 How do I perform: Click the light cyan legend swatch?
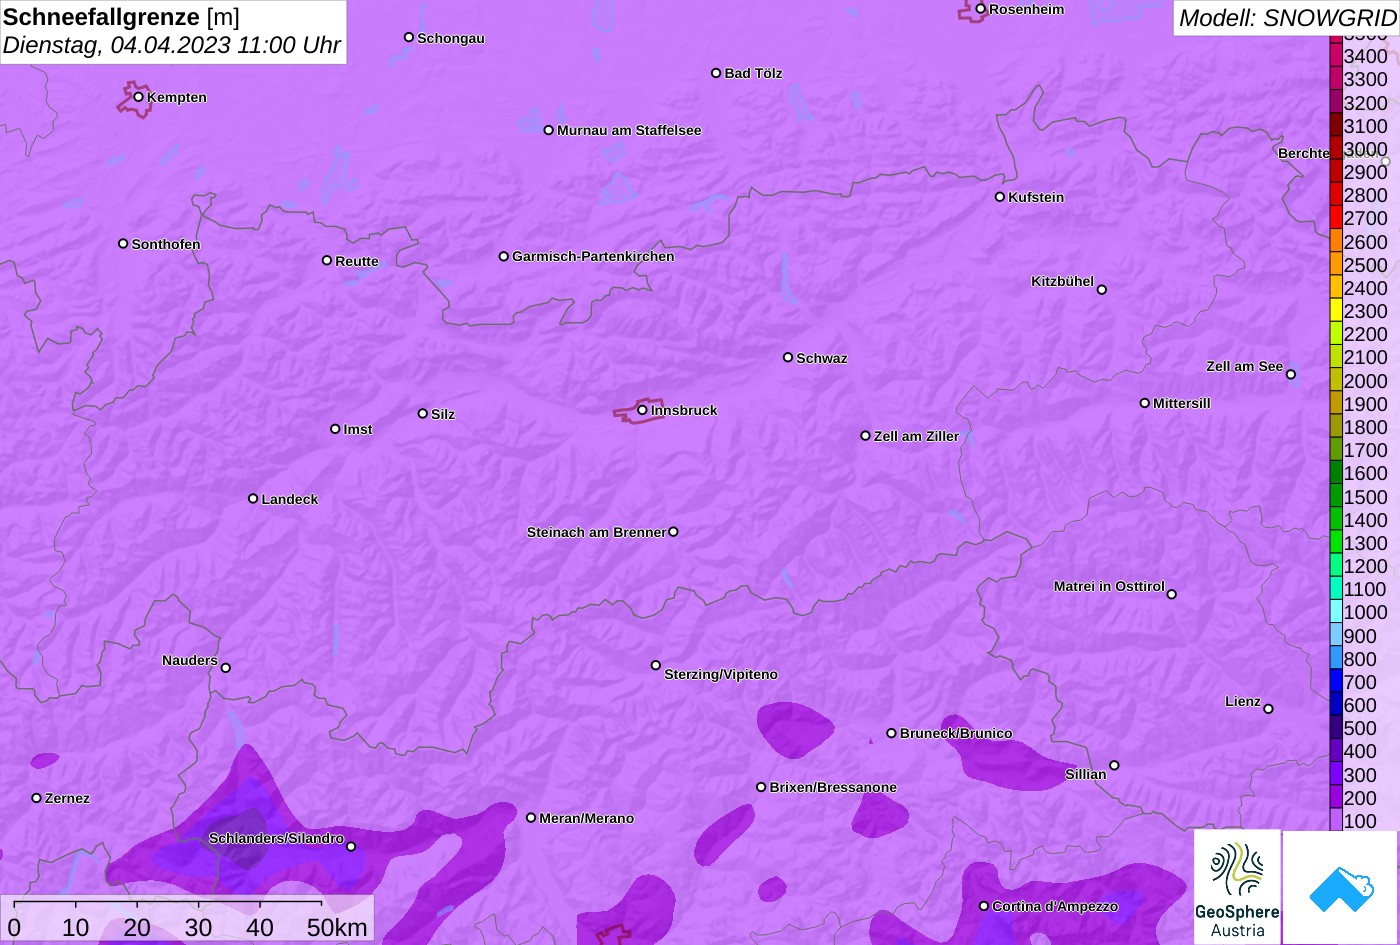tap(1336, 612)
